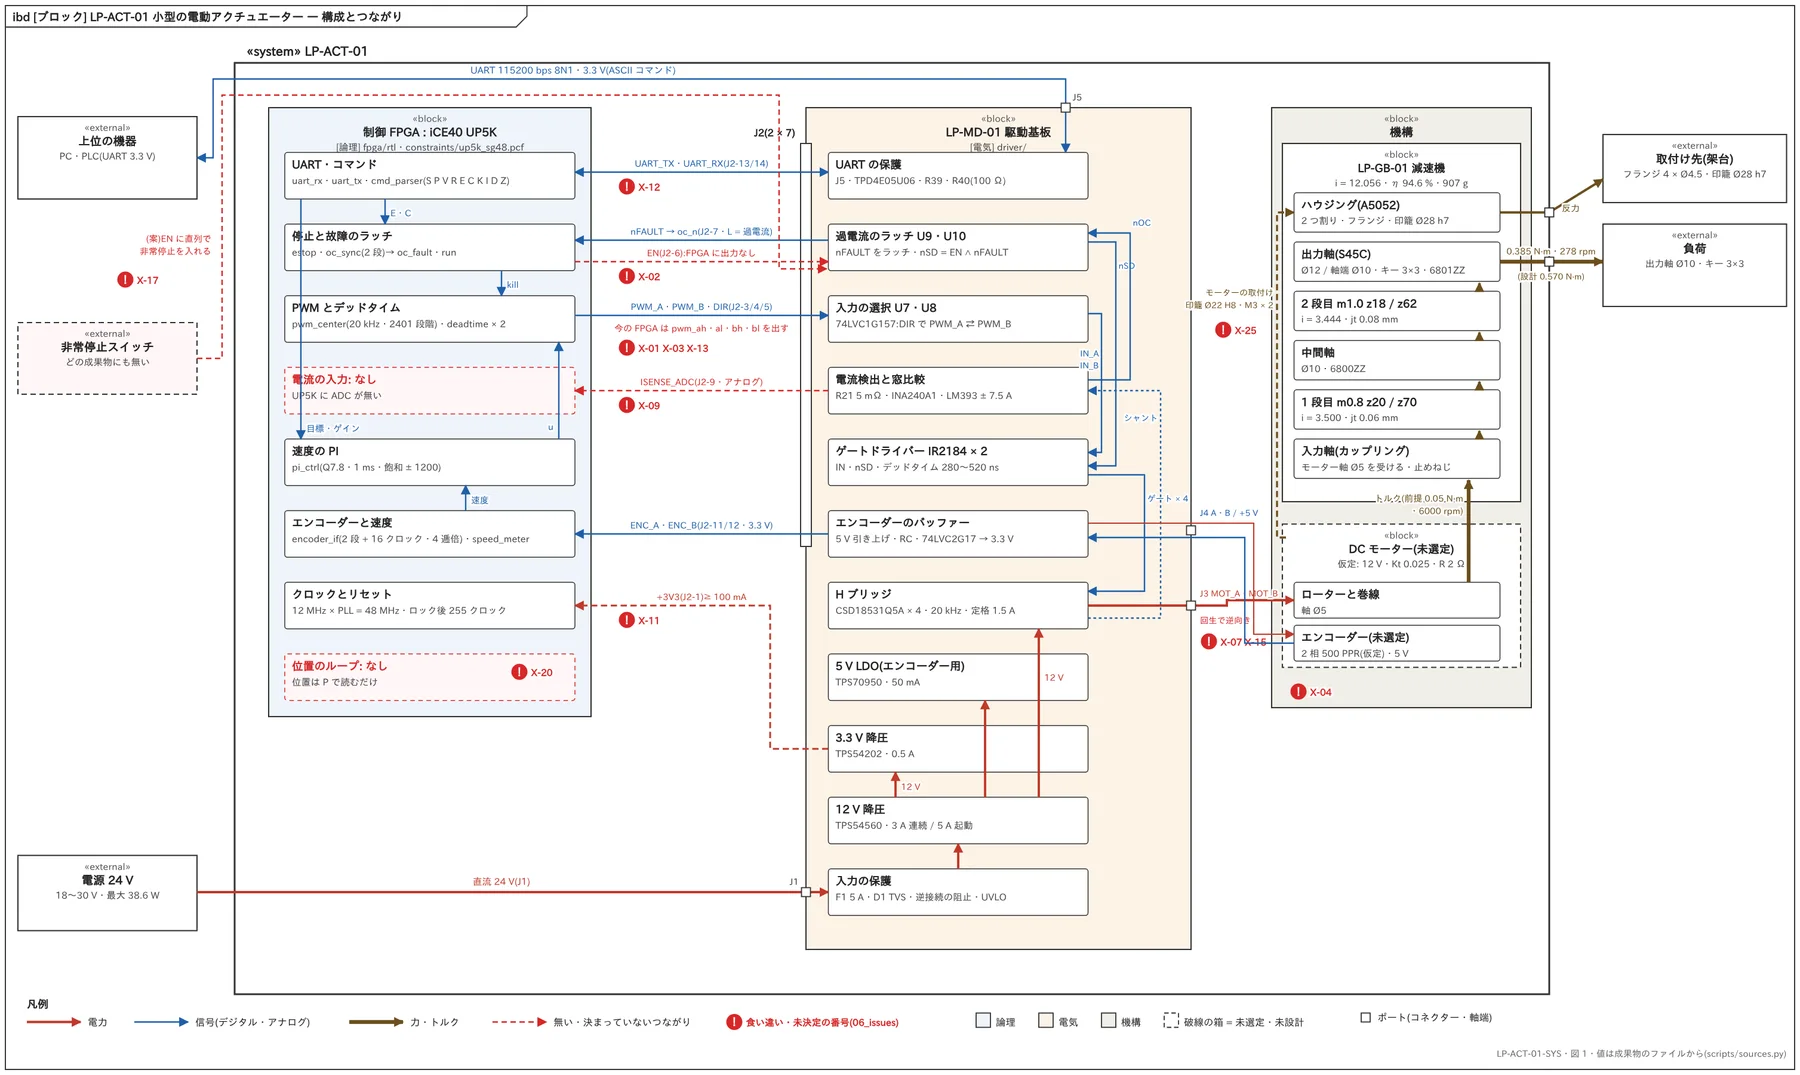Click the port symbol in the legend
This screenshot has height=1075, width=1800.
pos(1365,1017)
